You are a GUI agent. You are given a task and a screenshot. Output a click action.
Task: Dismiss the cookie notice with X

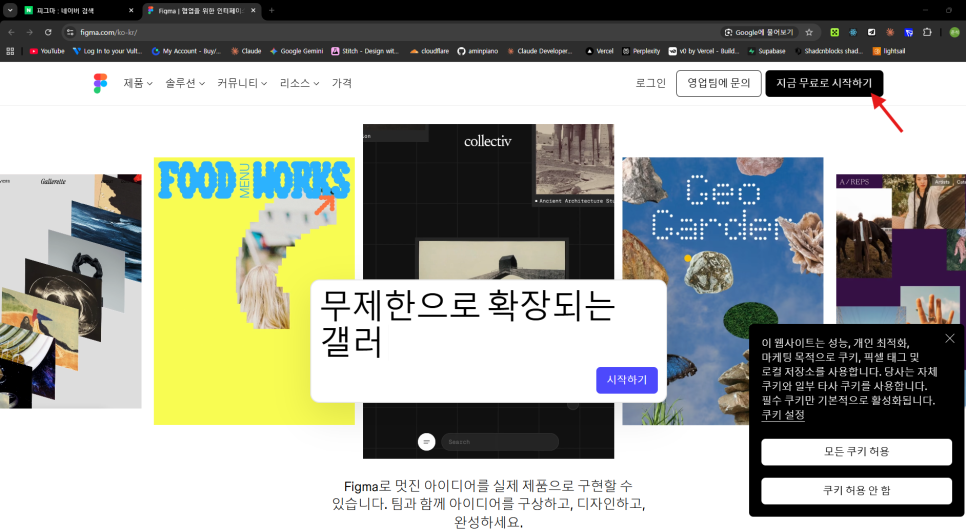pos(949,338)
